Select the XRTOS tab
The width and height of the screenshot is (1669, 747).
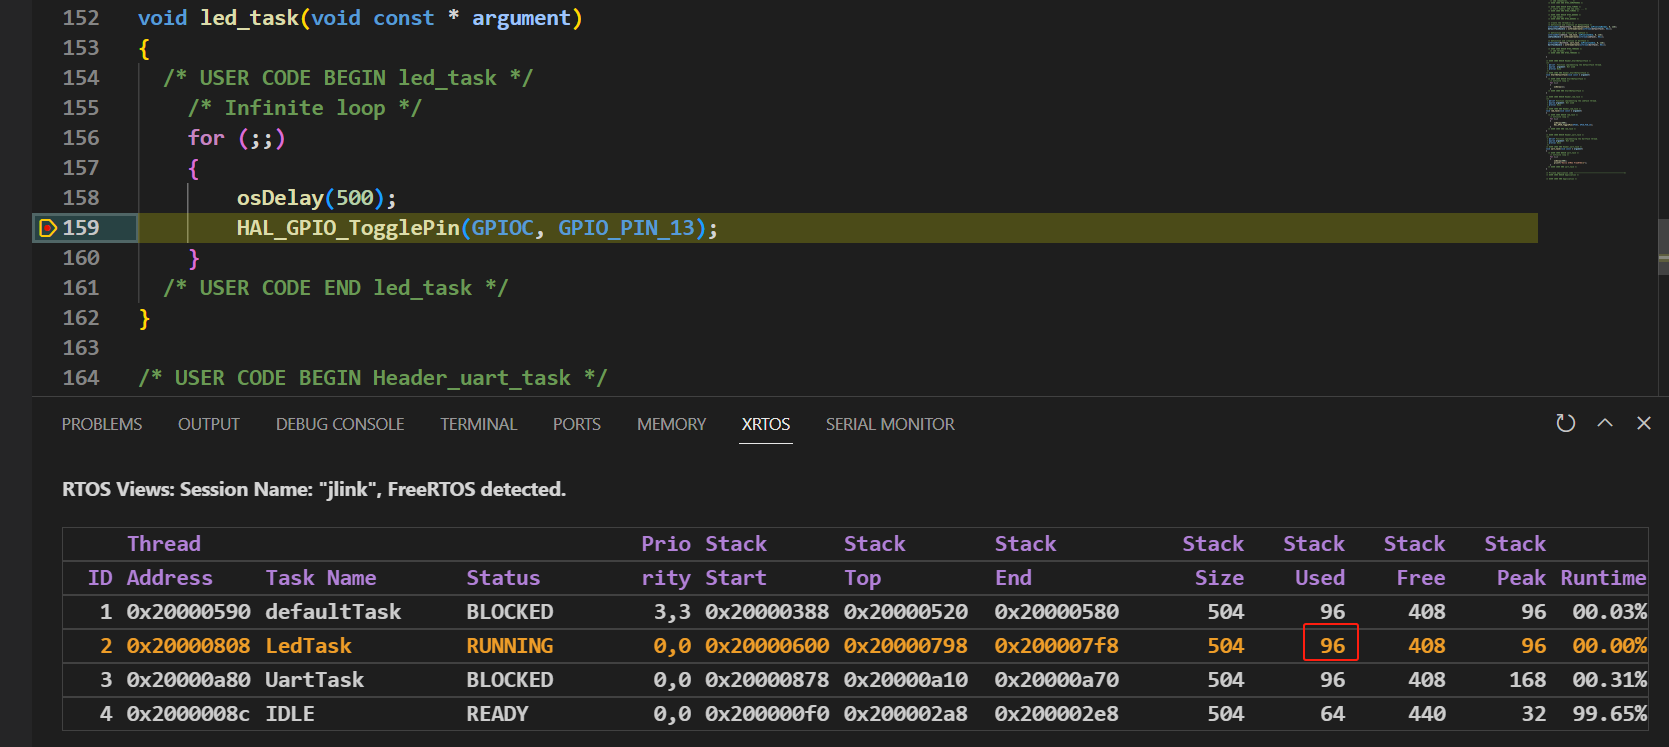766,424
